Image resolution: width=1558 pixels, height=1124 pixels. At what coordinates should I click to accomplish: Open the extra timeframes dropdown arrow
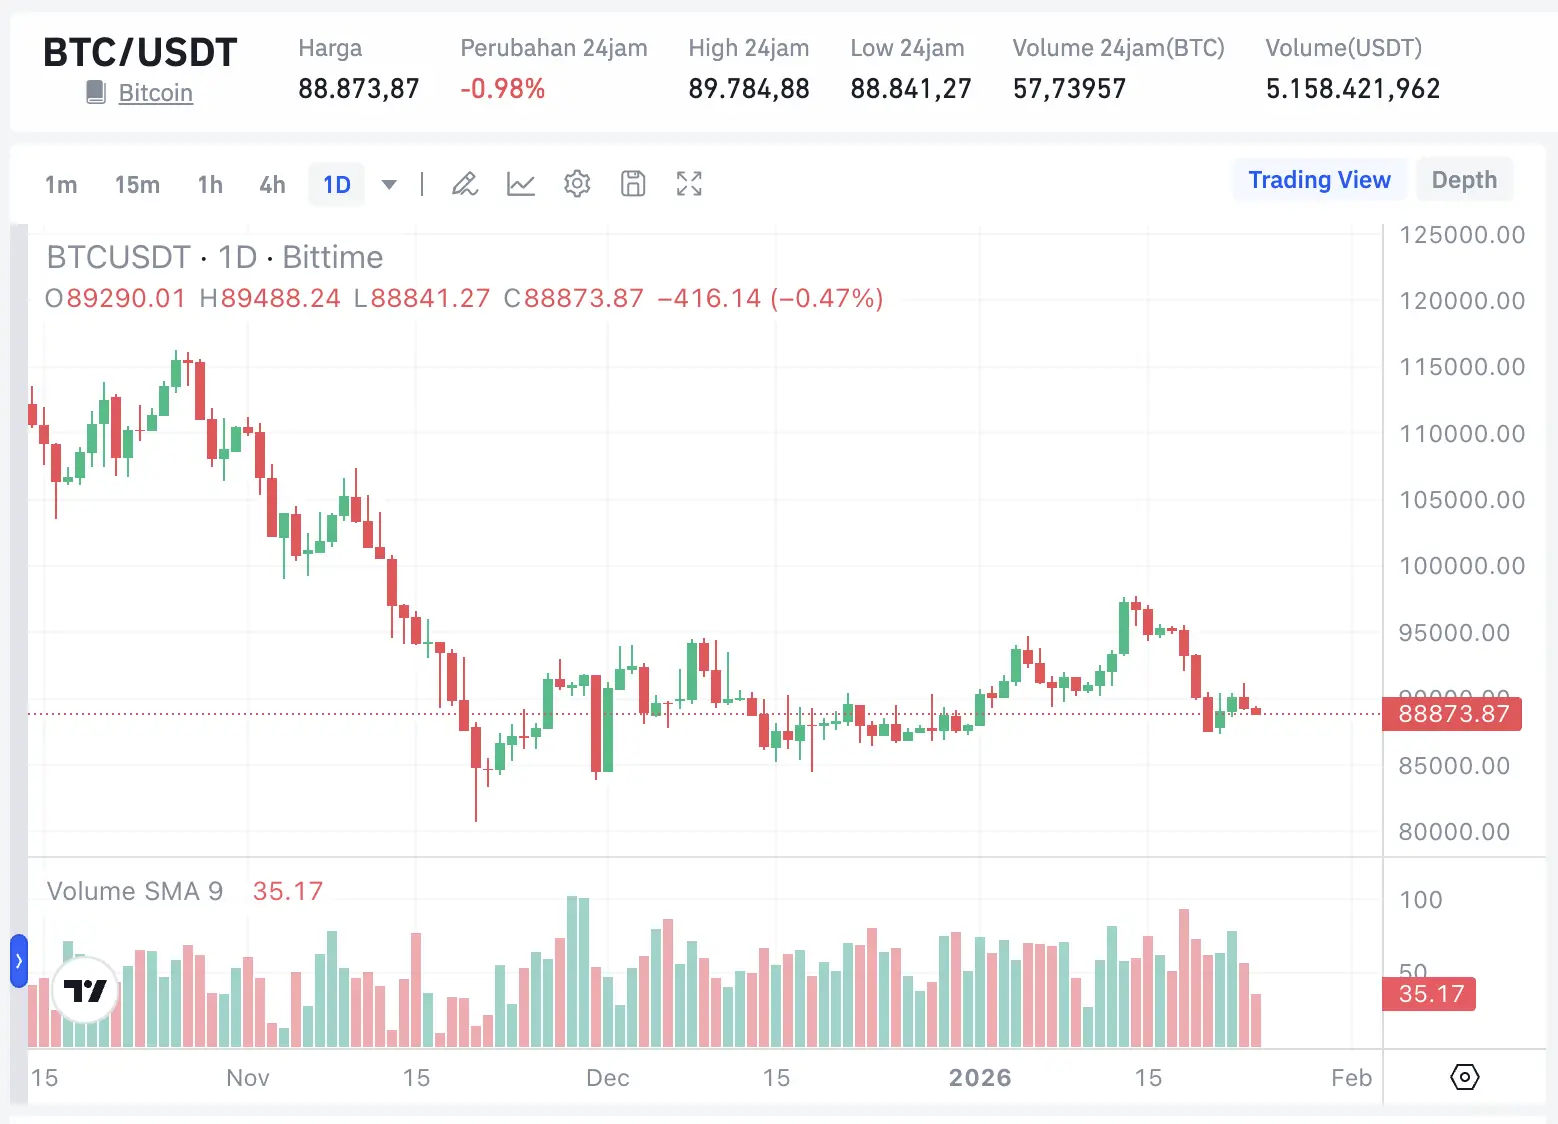388,184
